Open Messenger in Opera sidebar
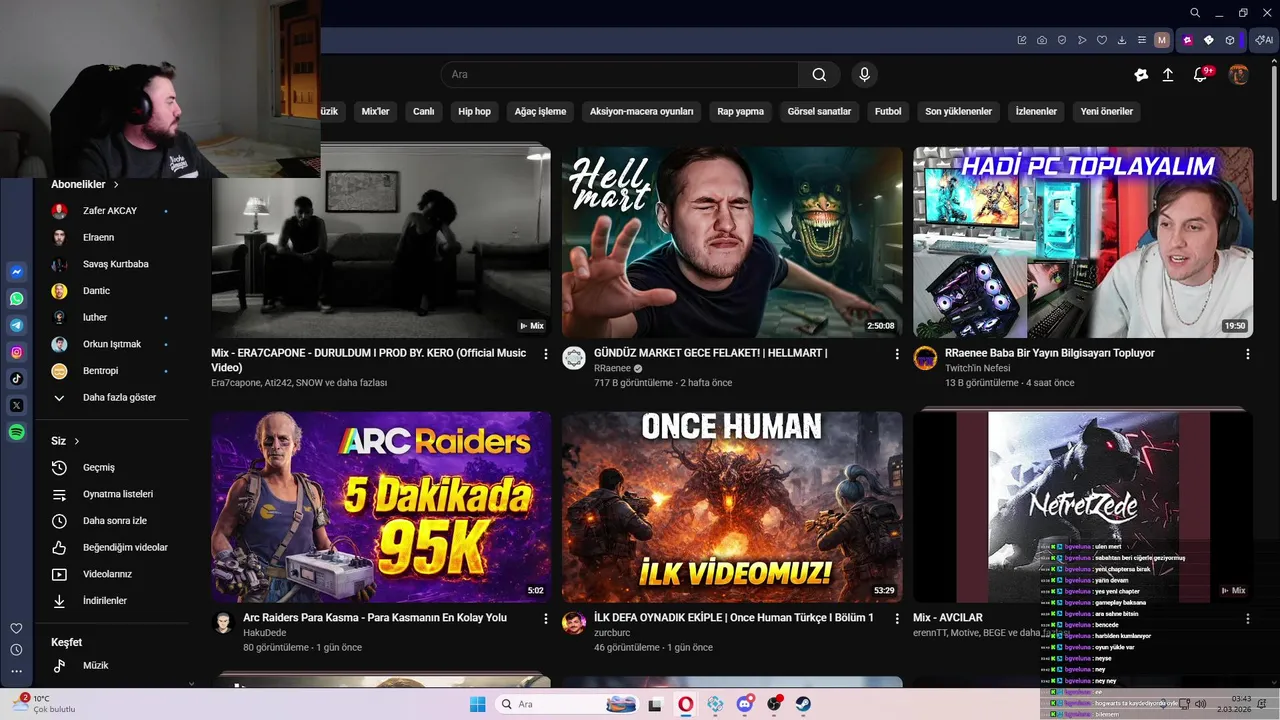 (x=17, y=272)
